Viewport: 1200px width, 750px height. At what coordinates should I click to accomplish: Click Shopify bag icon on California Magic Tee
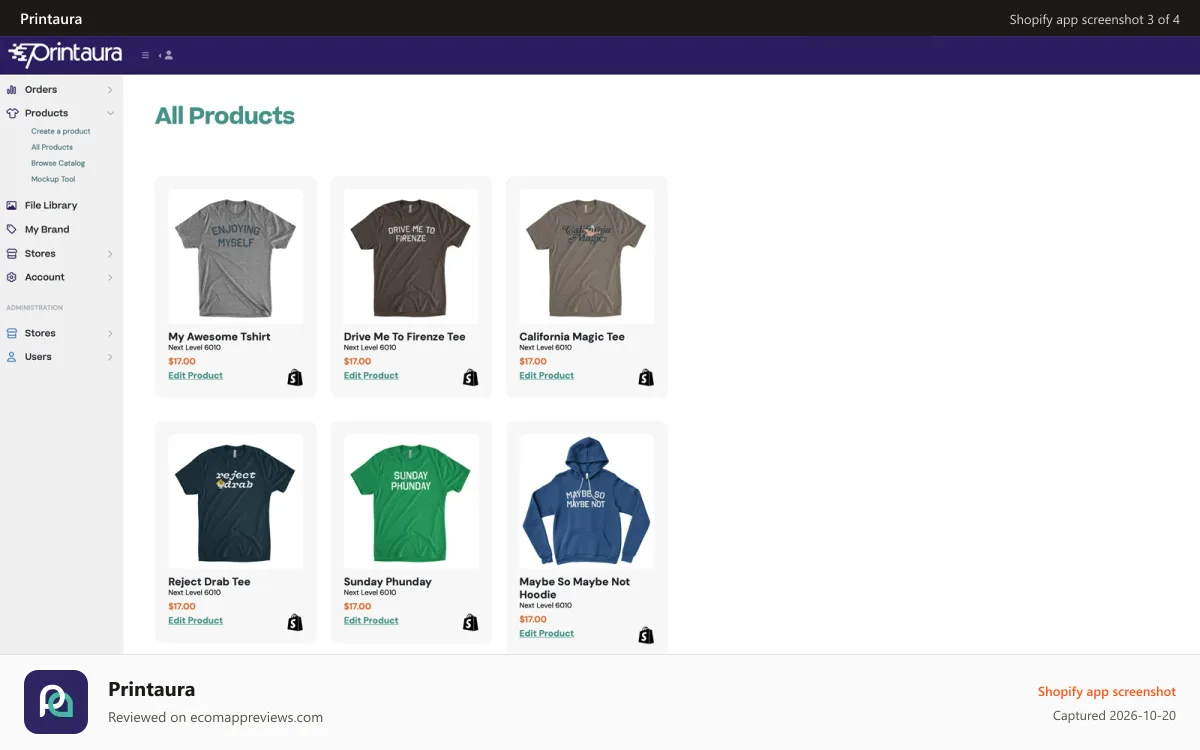pos(646,377)
